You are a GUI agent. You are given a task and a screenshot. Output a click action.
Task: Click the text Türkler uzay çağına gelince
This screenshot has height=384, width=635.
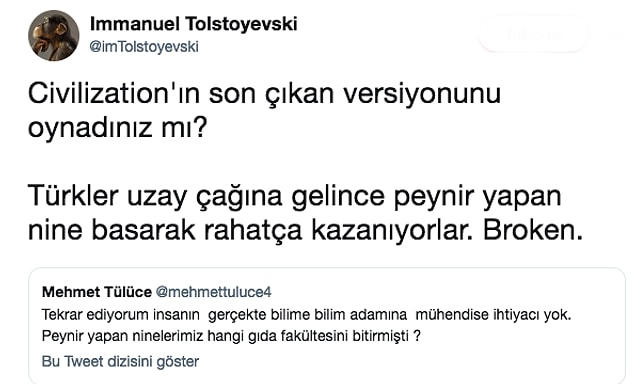(x=206, y=197)
